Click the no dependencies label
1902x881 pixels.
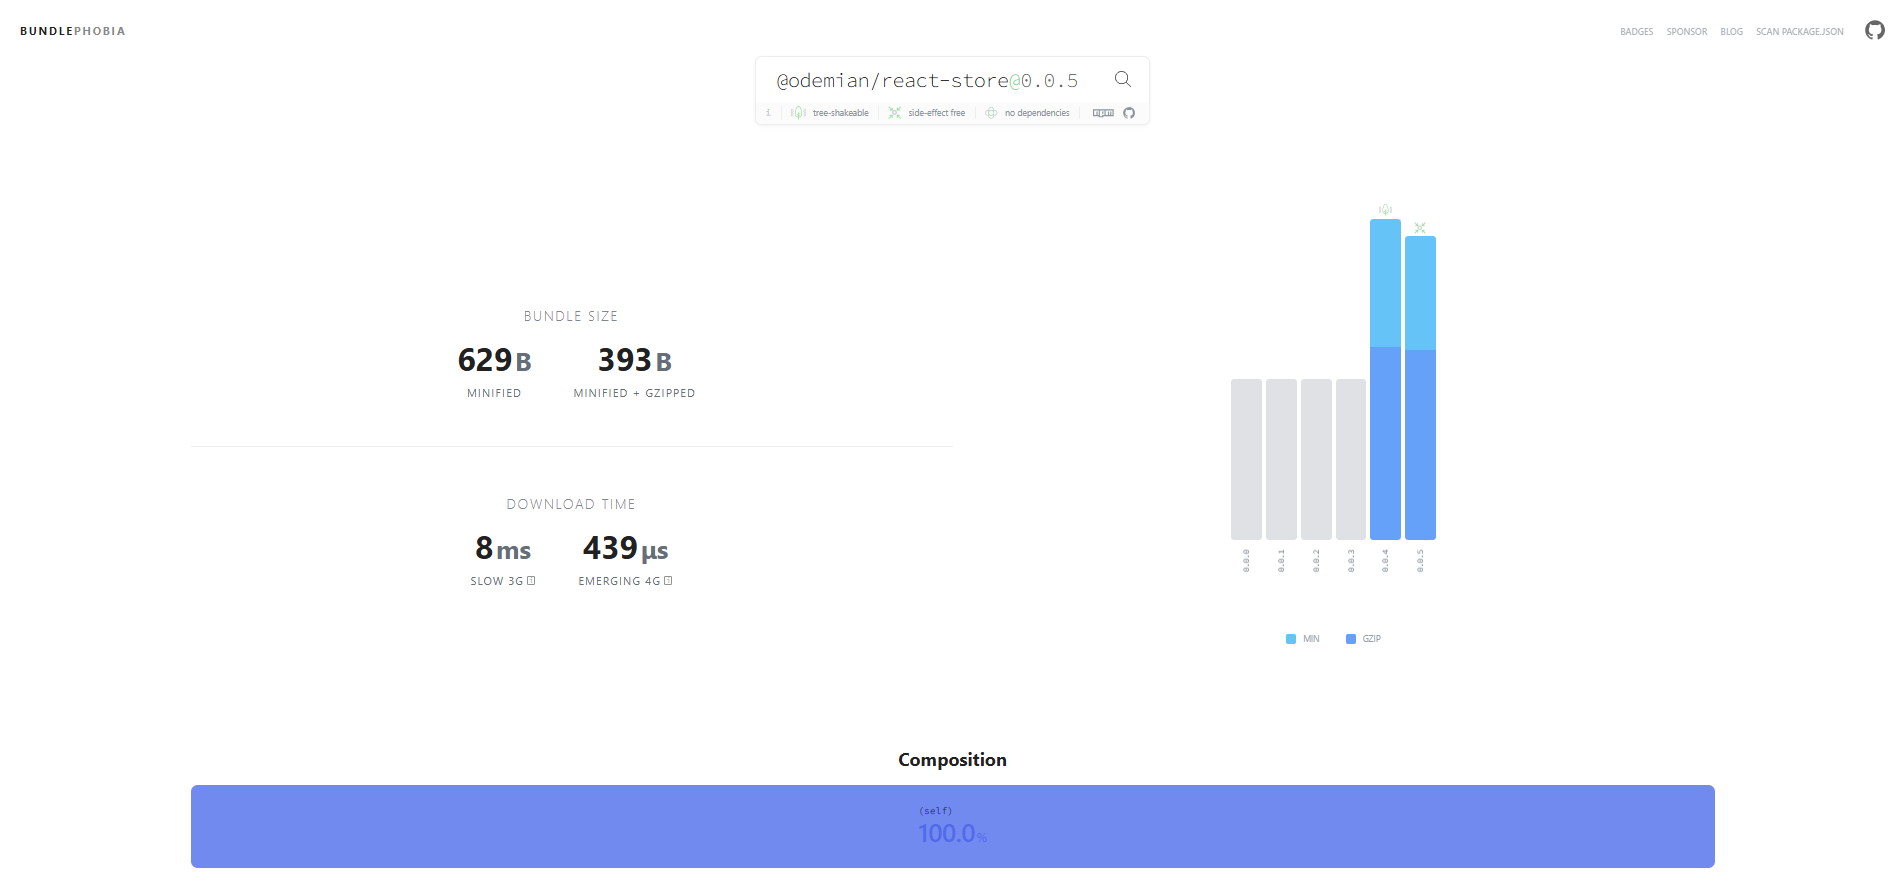tap(1037, 113)
